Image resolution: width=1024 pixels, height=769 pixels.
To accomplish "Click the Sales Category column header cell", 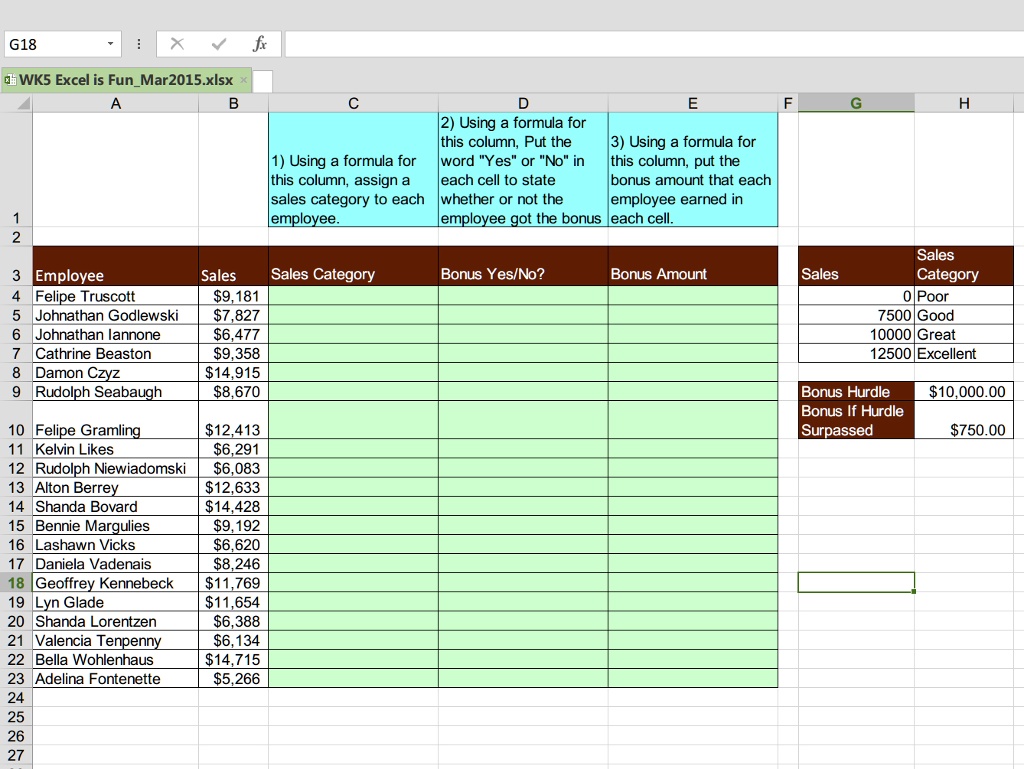I will pos(353,265).
